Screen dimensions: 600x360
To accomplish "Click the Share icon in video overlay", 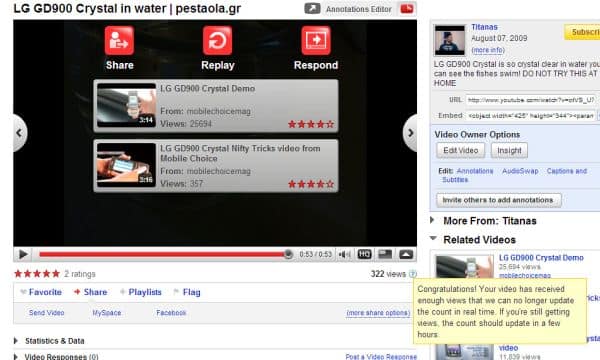I will click(119, 41).
